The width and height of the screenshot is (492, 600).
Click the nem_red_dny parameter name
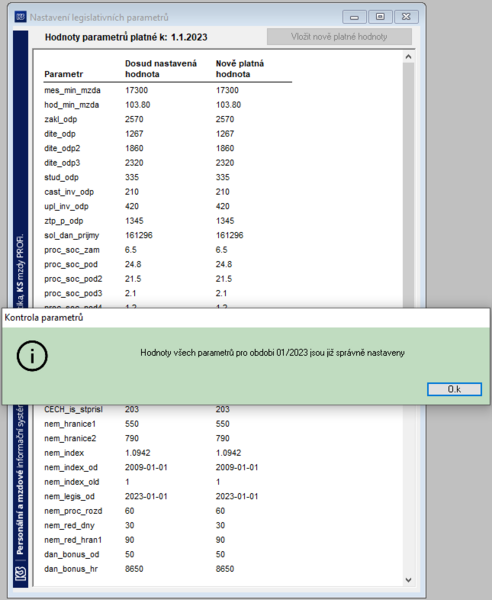tap(69, 526)
